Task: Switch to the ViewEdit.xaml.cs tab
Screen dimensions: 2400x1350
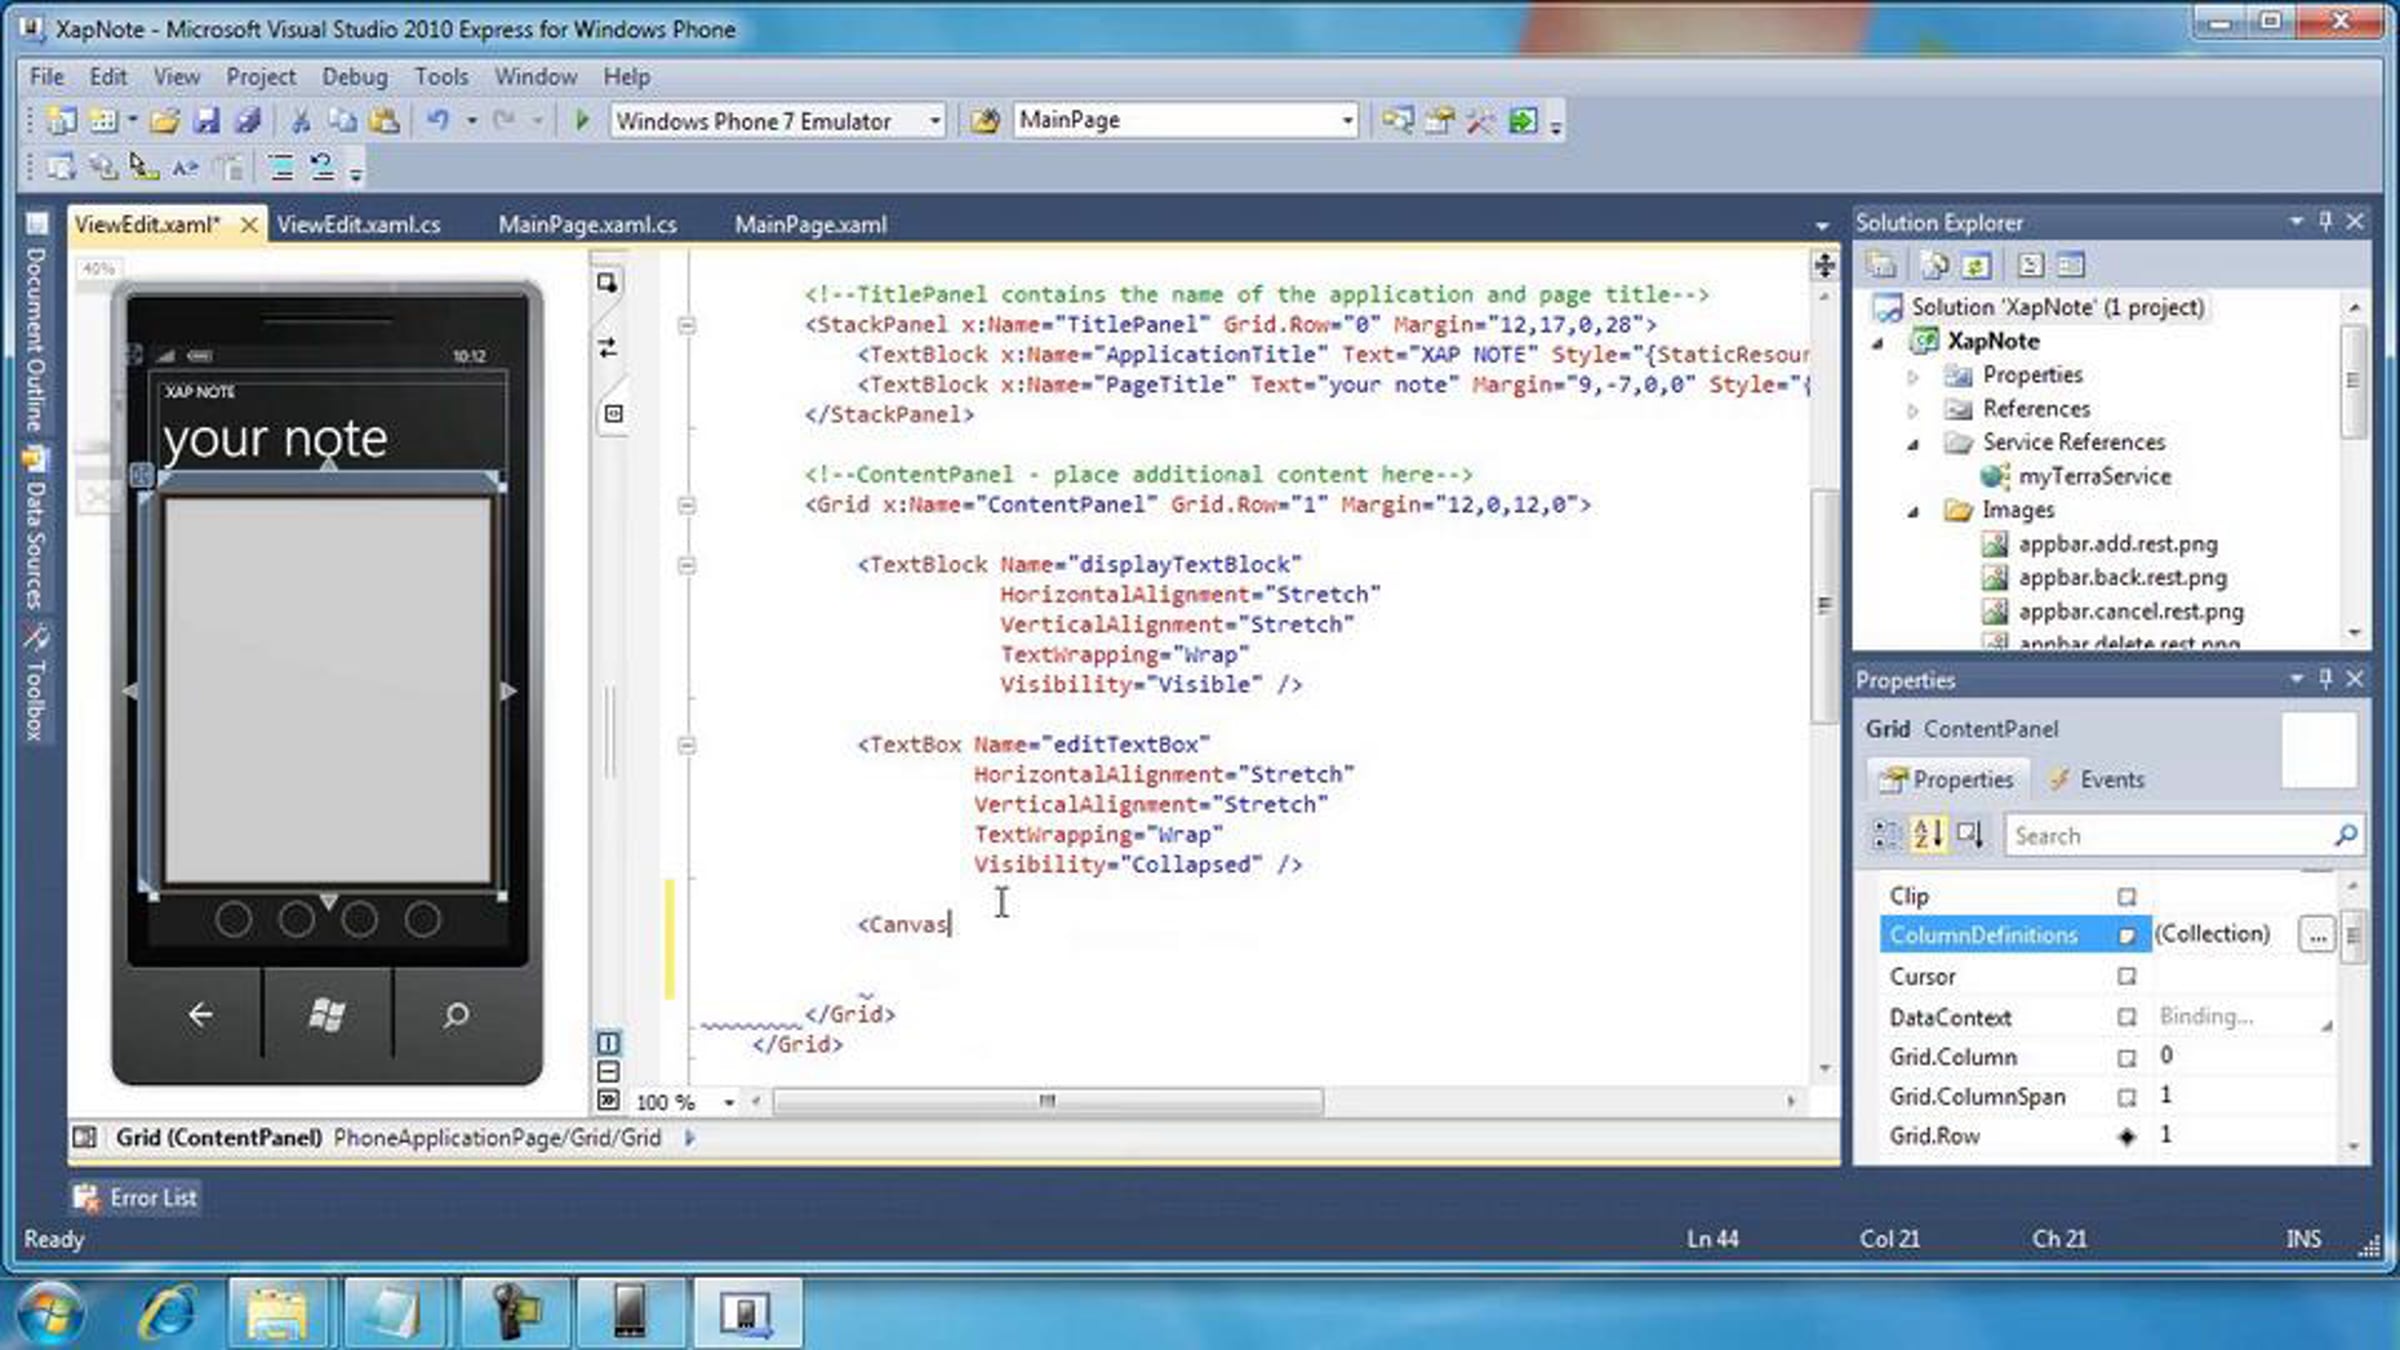Action: [359, 225]
